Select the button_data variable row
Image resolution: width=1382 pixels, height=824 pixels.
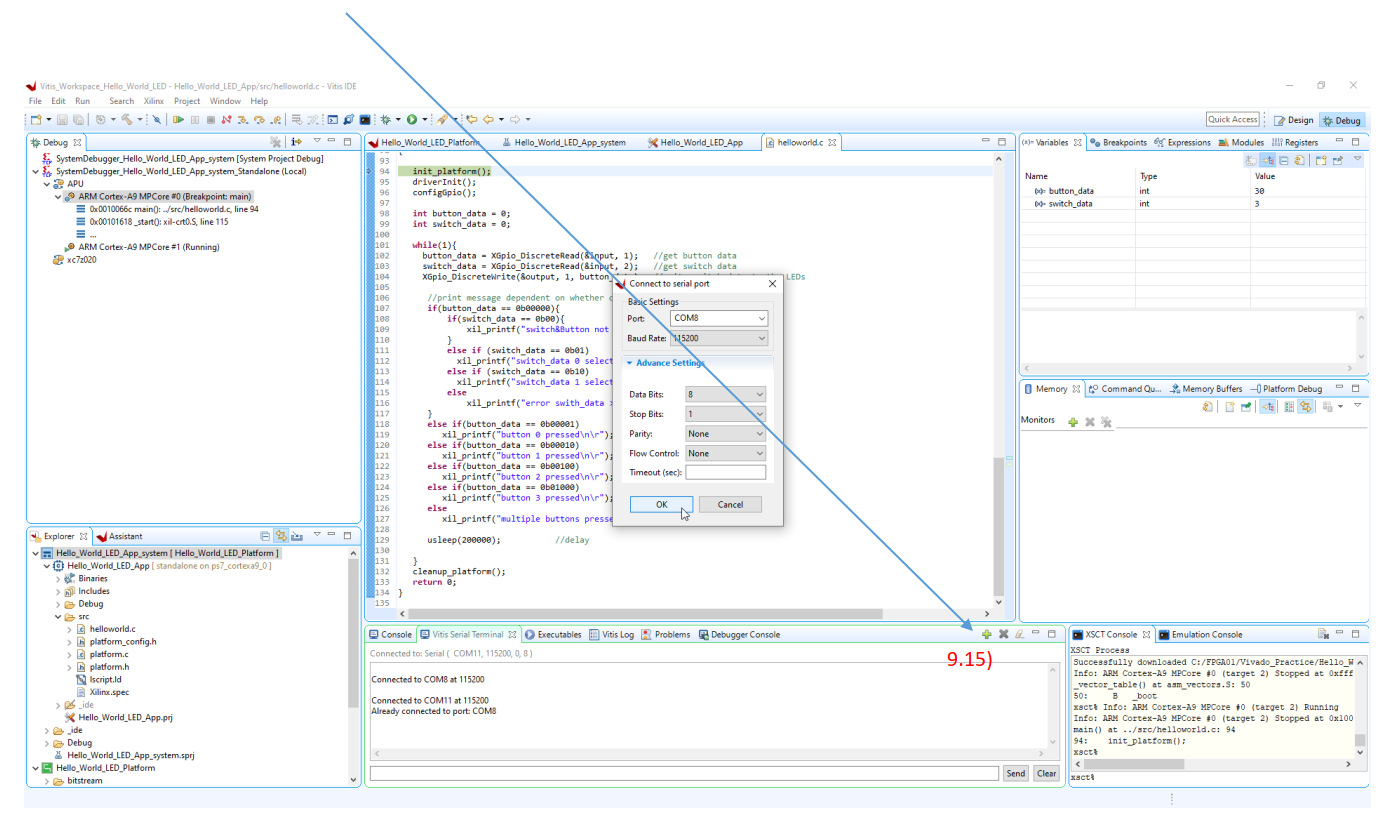tap(1191, 190)
